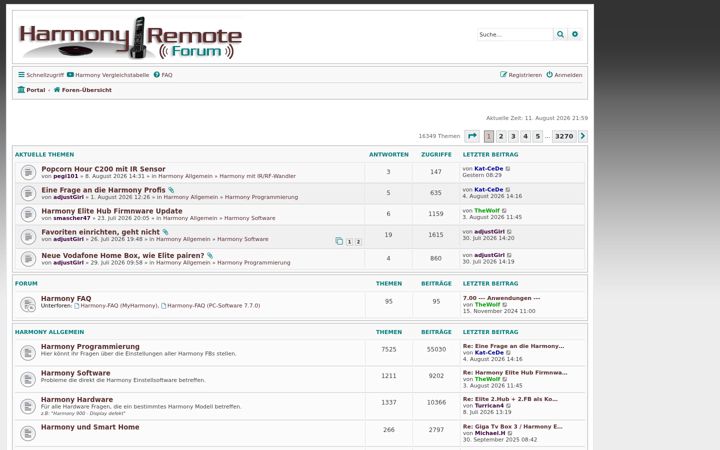Open last post Re: Giga Tv Box 3

tap(512, 427)
